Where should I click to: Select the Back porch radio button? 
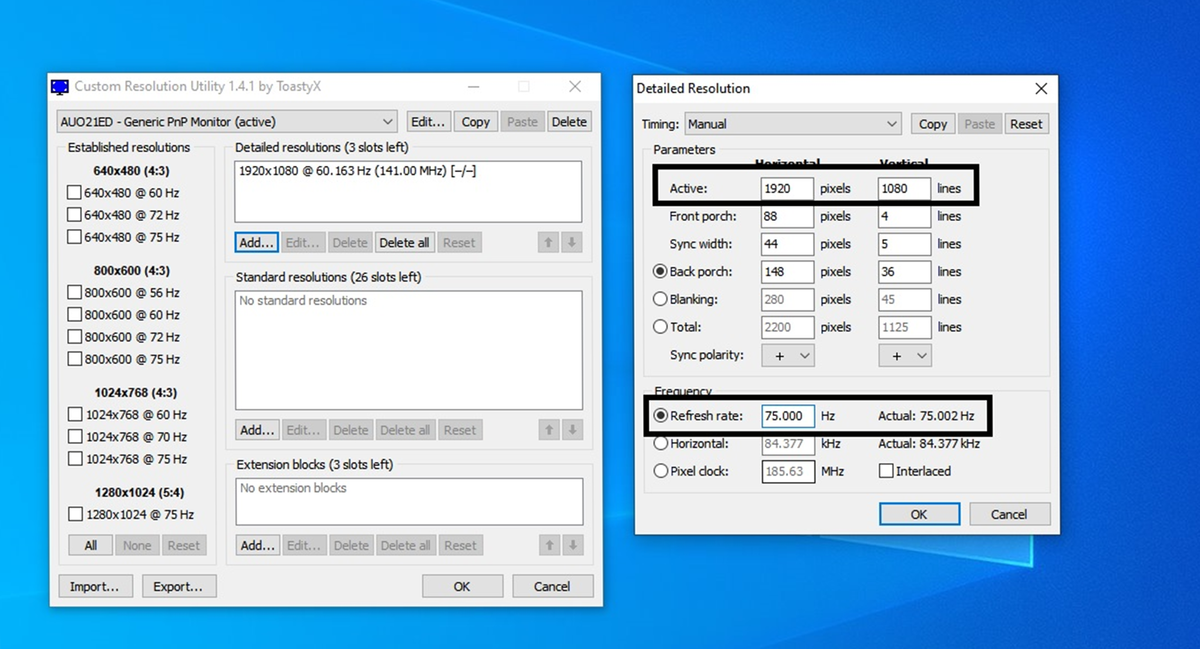tap(659, 271)
